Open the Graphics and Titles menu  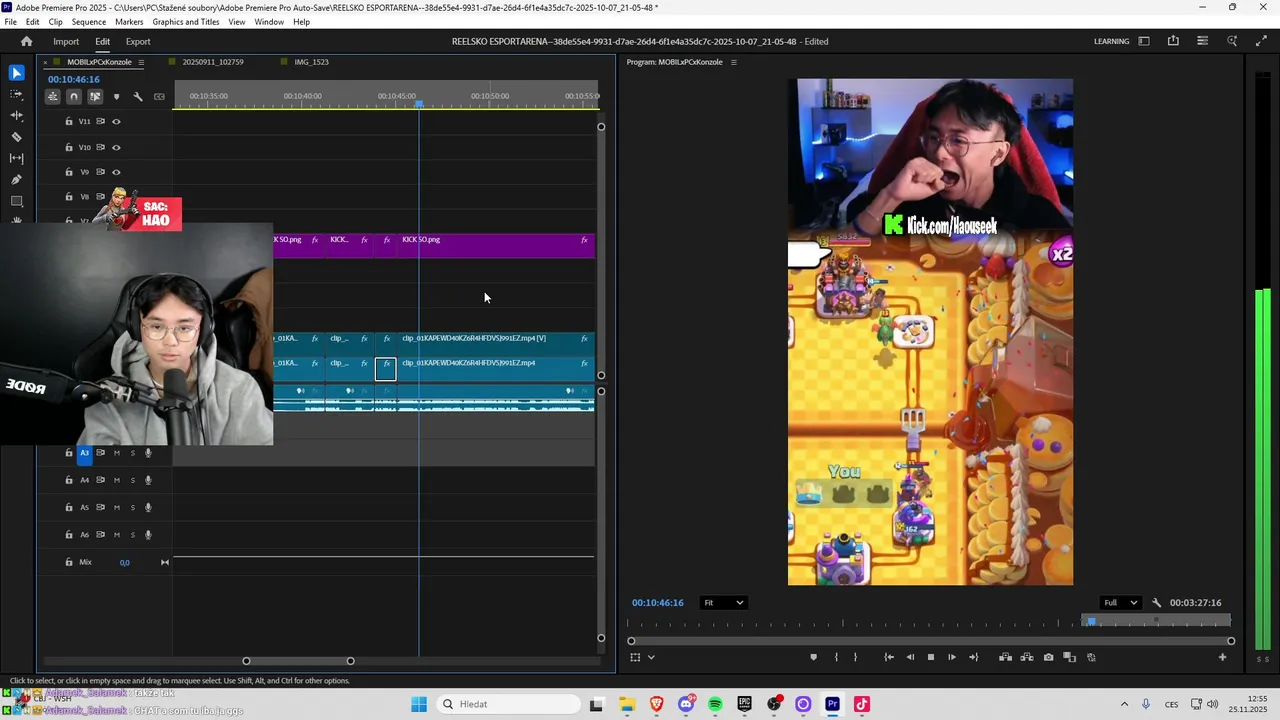click(x=186, y=22)
